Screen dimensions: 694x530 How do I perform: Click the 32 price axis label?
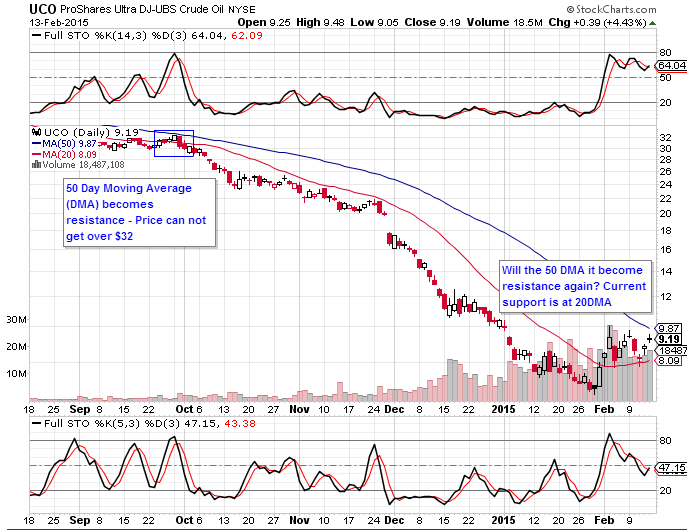point(665,138)
